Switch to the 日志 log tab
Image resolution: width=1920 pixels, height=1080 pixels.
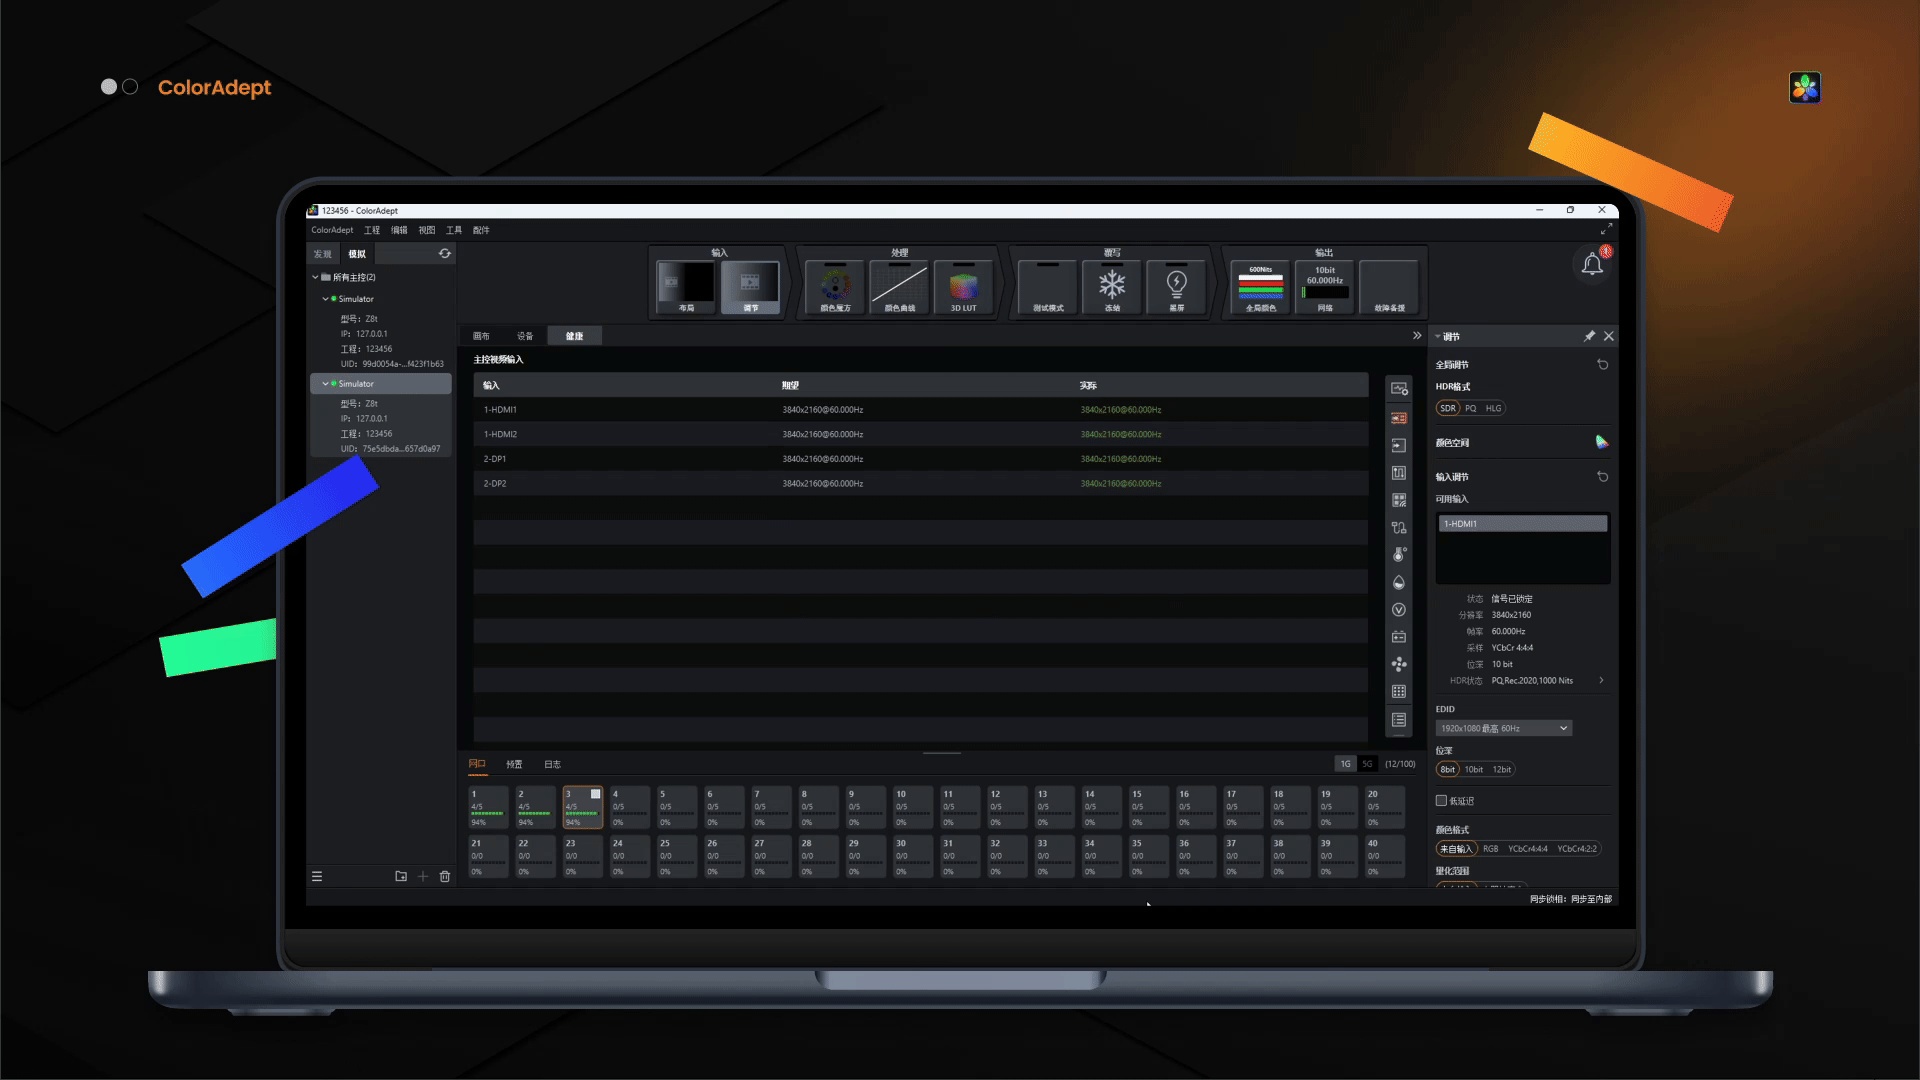552,764
